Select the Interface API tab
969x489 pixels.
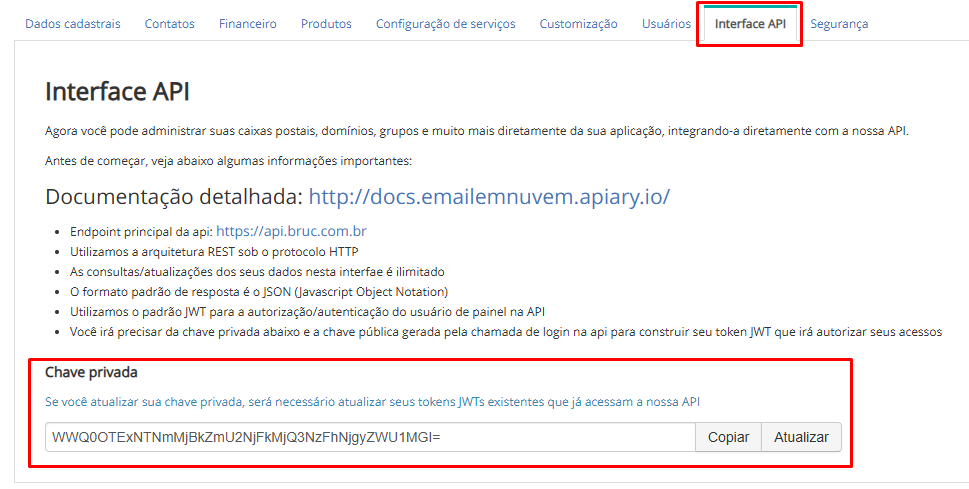coord(750,24)
